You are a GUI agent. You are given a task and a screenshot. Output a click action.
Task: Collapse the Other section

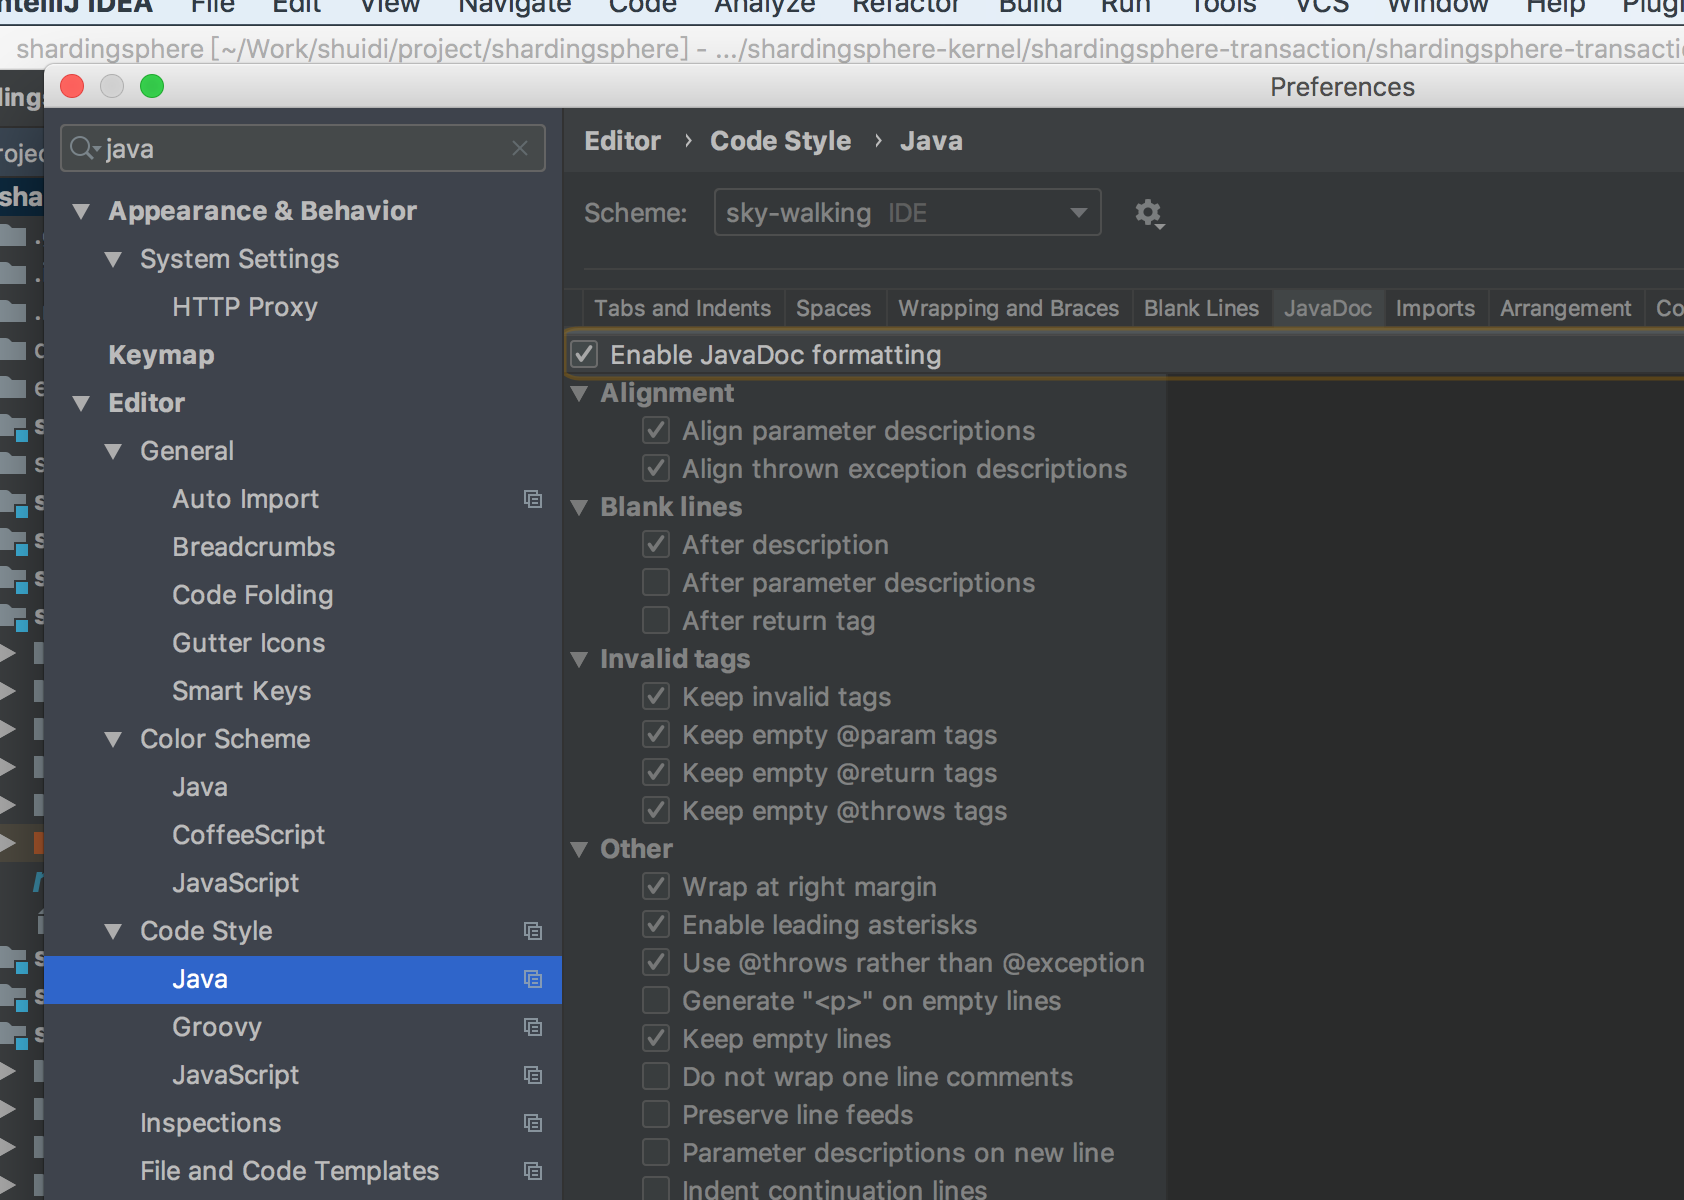[x=579, y=850]
